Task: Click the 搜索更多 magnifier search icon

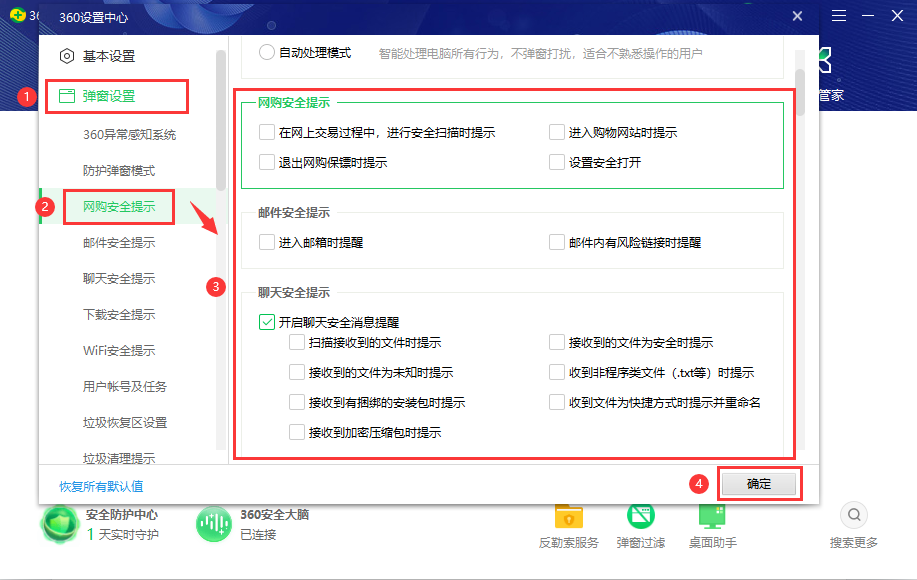Action: 853,515
